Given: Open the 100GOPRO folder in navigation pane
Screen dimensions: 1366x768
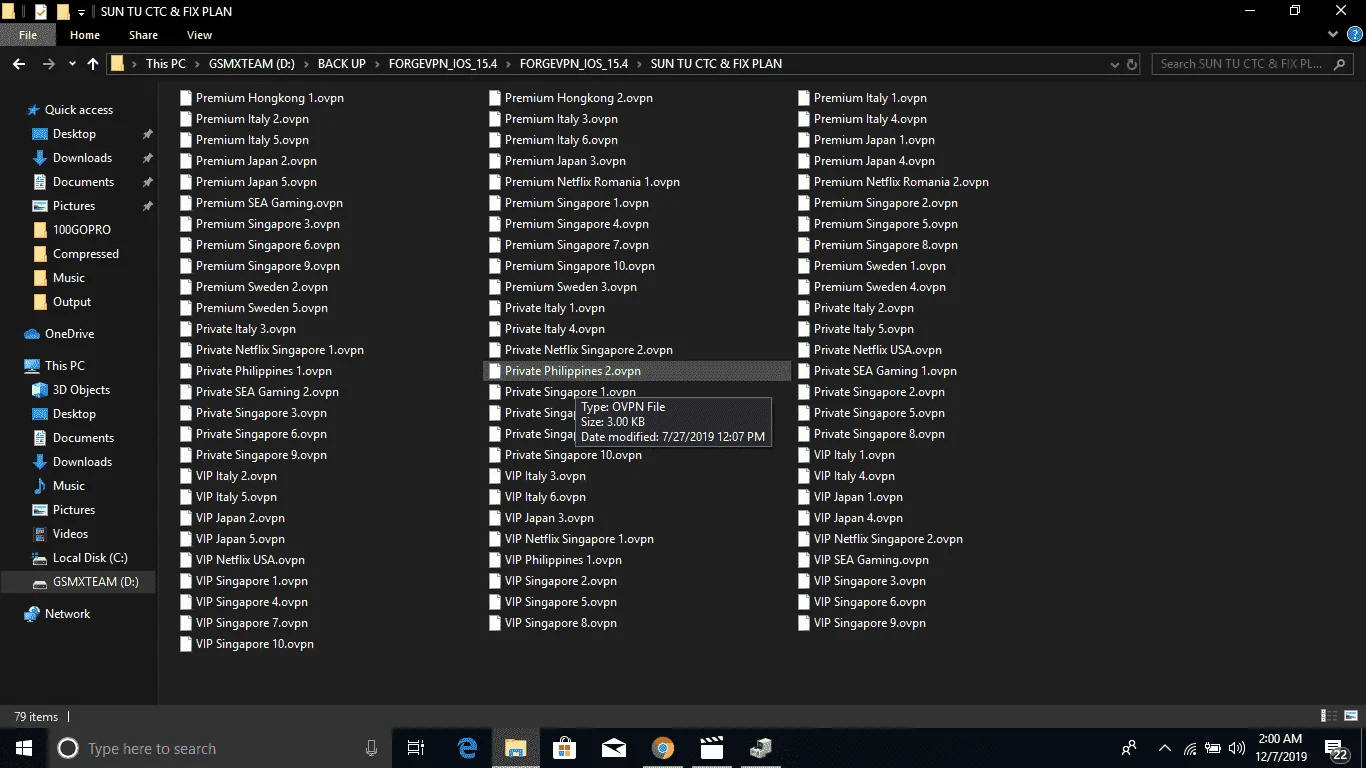Looking at the screenshot, I should (82, 230).
